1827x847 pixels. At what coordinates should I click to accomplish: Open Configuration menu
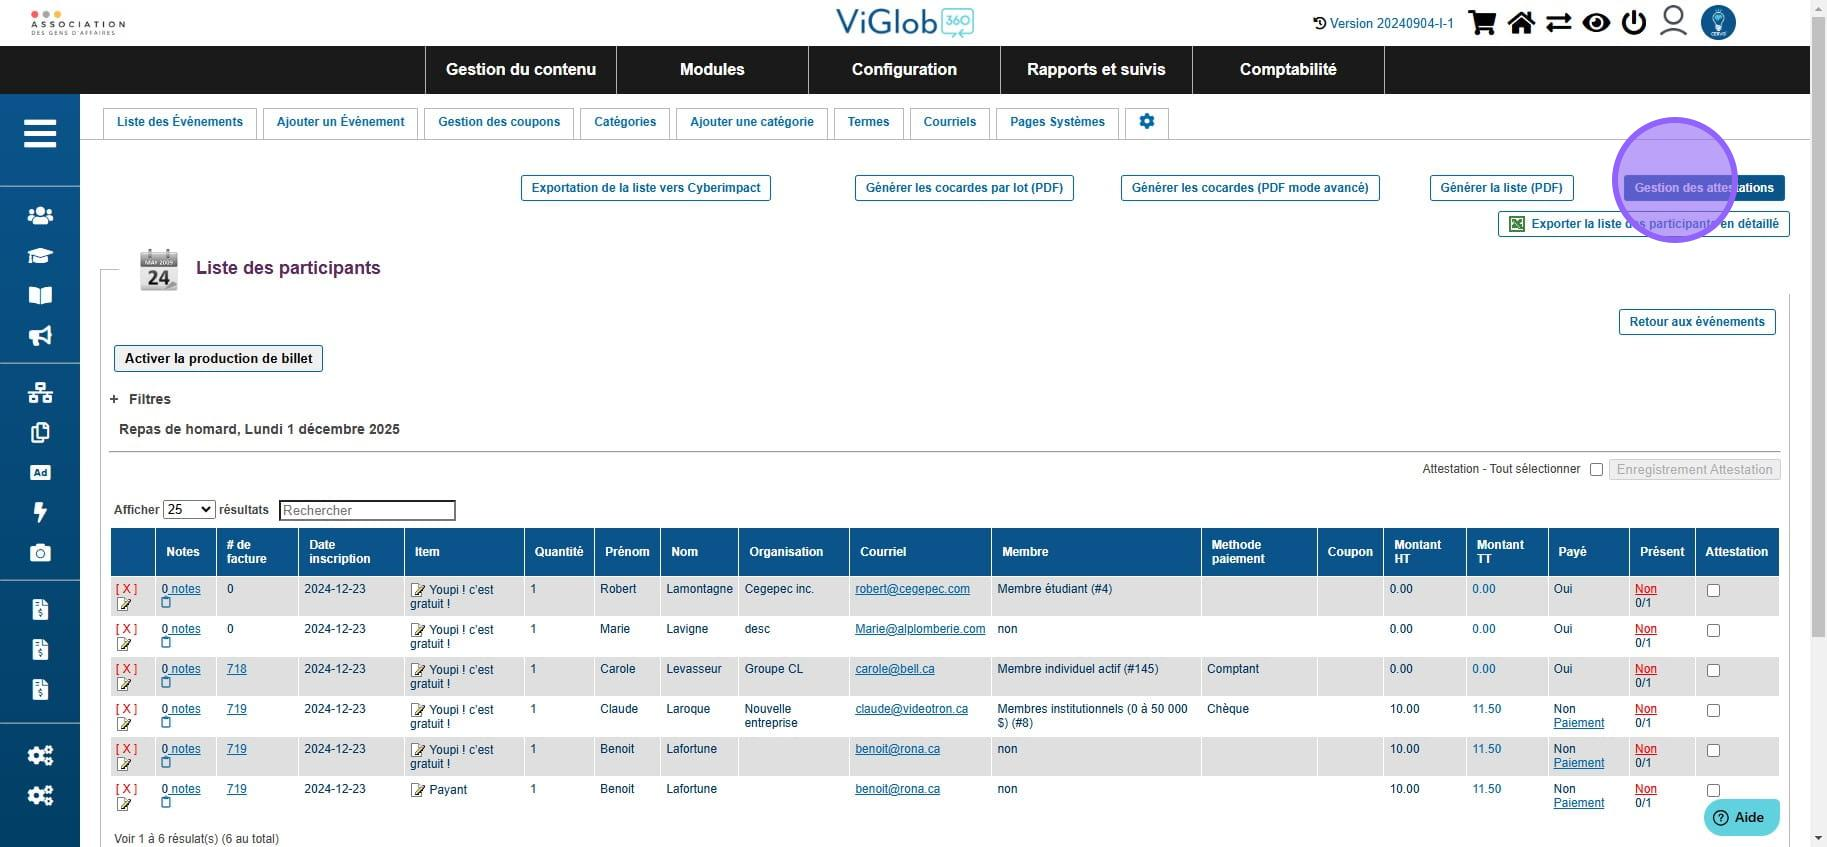(904, 70)
